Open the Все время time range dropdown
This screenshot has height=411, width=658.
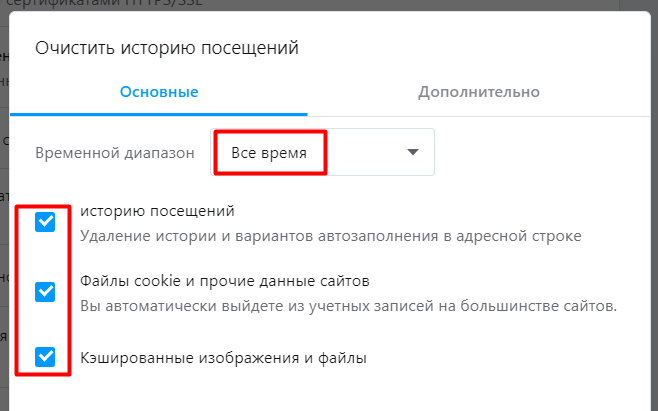(x=322, y=152)
